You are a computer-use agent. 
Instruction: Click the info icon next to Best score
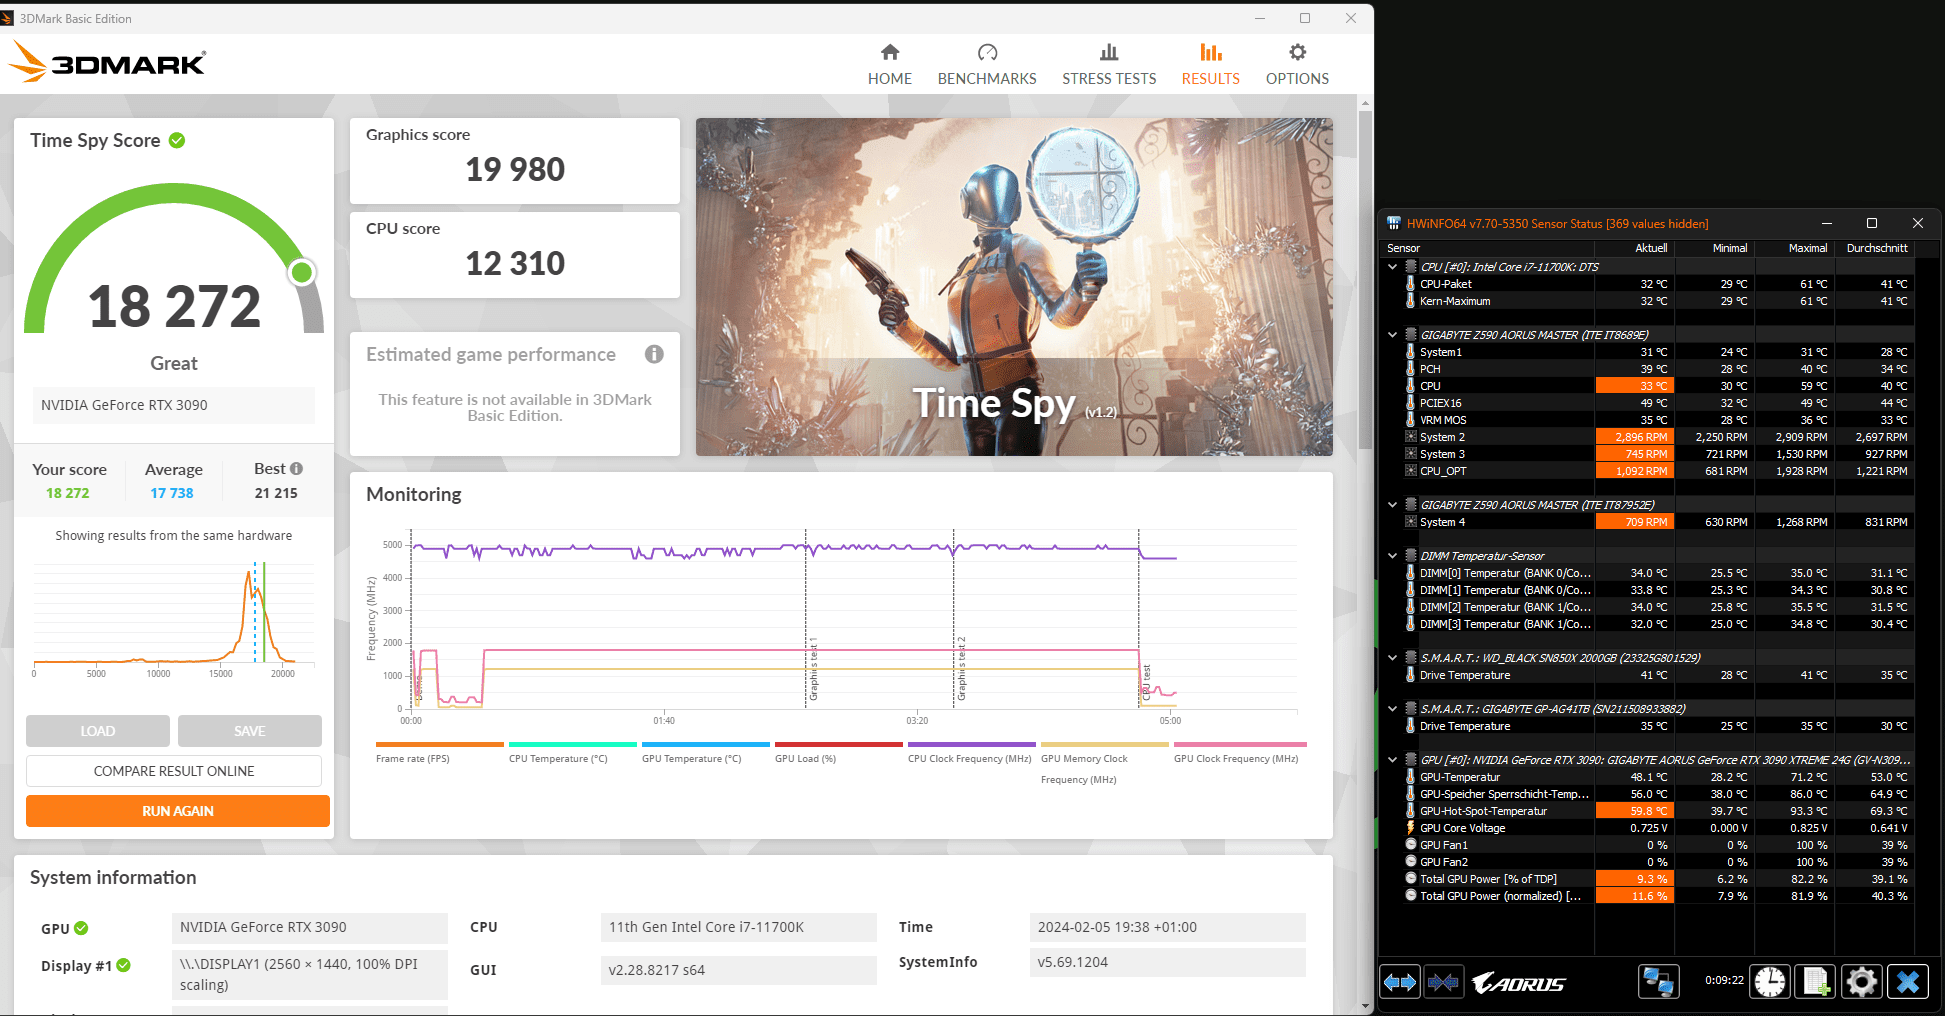(x=296, y=468)
